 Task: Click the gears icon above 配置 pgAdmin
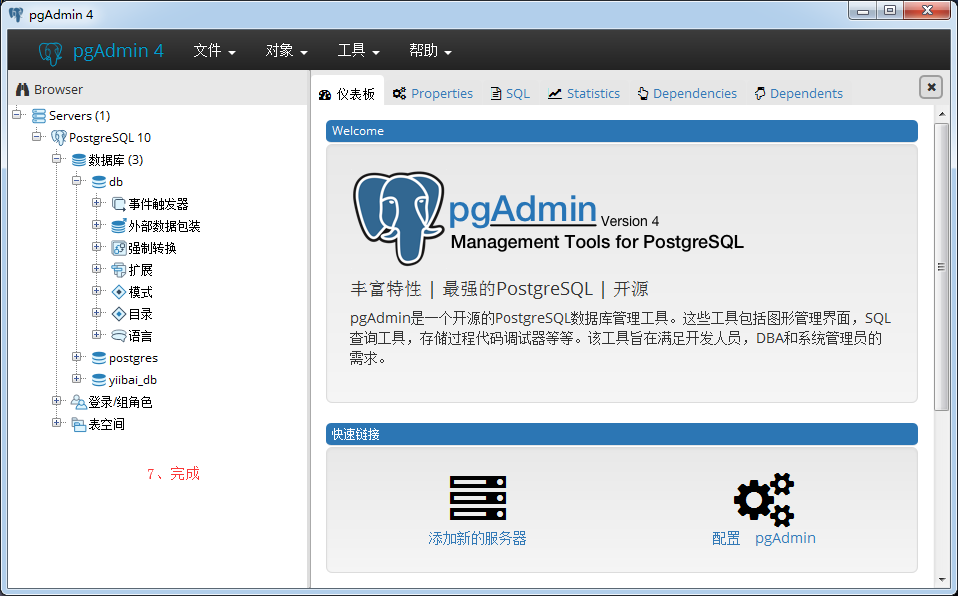click(x=764, y=499)
